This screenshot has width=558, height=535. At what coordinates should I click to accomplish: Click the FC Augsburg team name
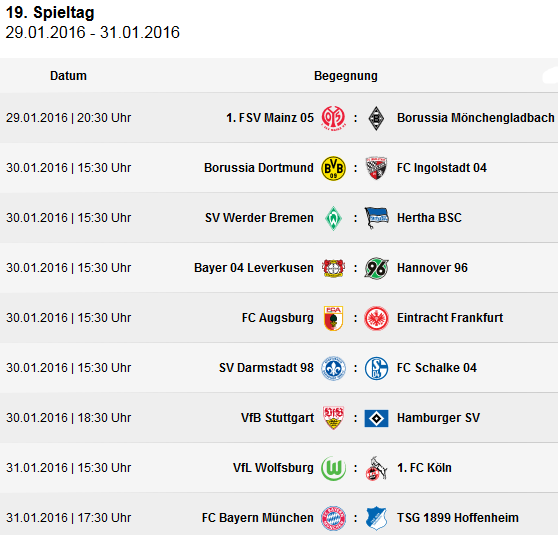tap(278, 318)
